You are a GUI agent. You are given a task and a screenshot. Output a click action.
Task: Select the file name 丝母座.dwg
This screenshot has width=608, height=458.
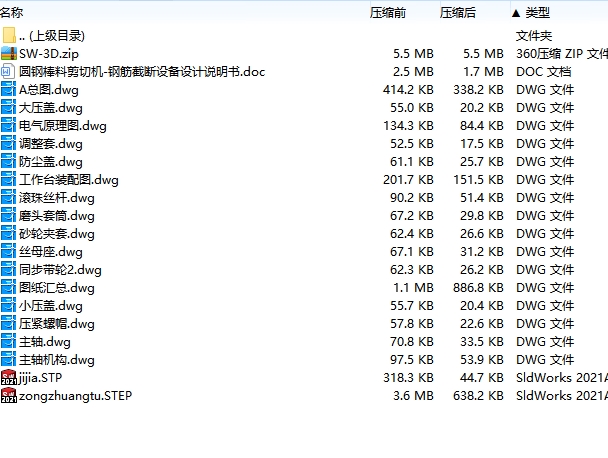point(51,252)
